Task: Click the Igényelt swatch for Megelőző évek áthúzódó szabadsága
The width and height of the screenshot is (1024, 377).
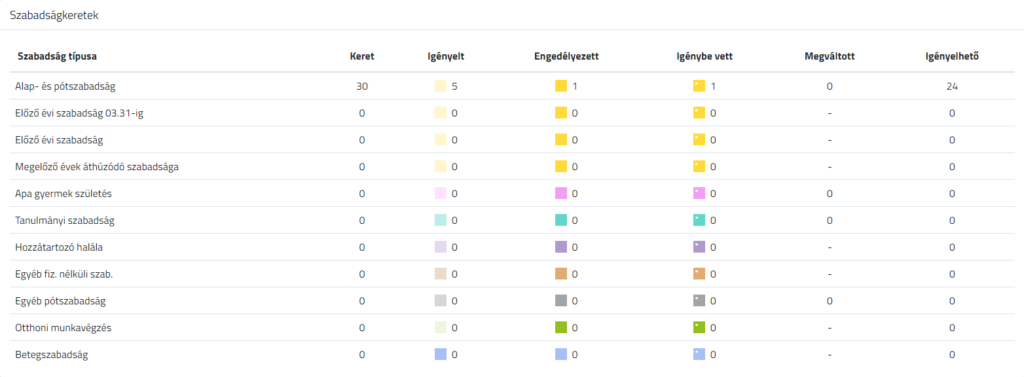Action: tap(440, 167)
